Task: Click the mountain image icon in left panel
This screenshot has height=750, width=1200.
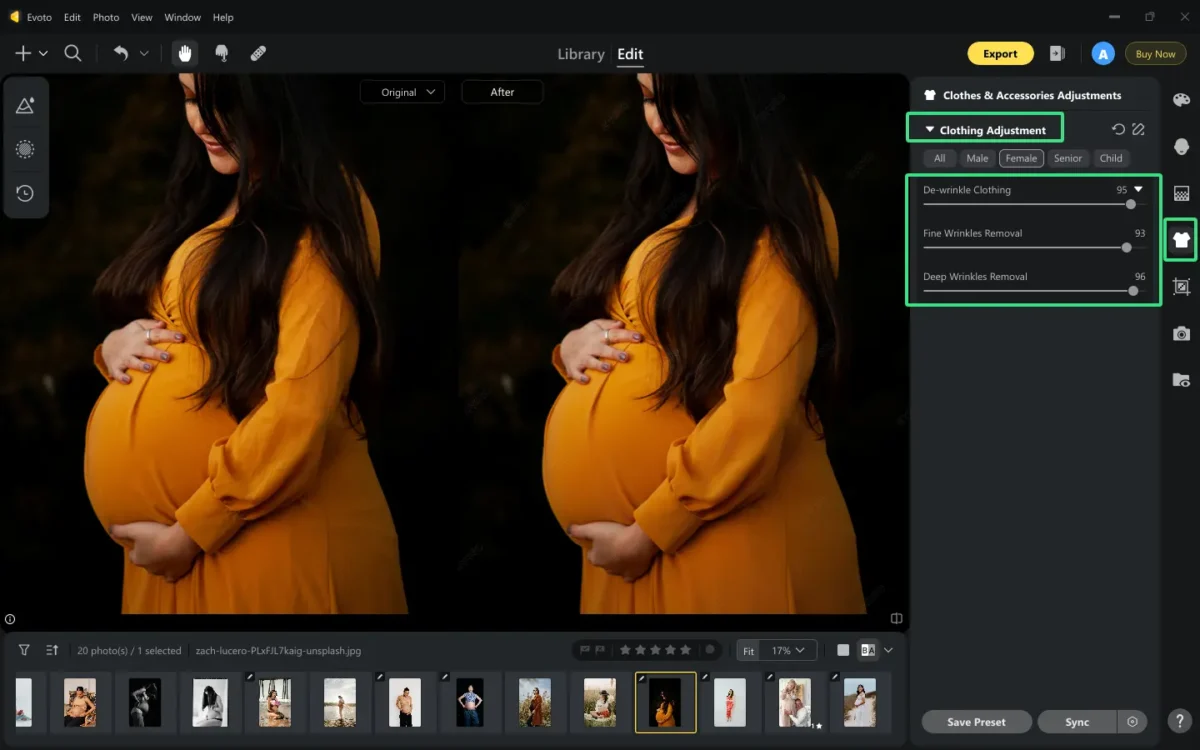Action: point(25,105)
